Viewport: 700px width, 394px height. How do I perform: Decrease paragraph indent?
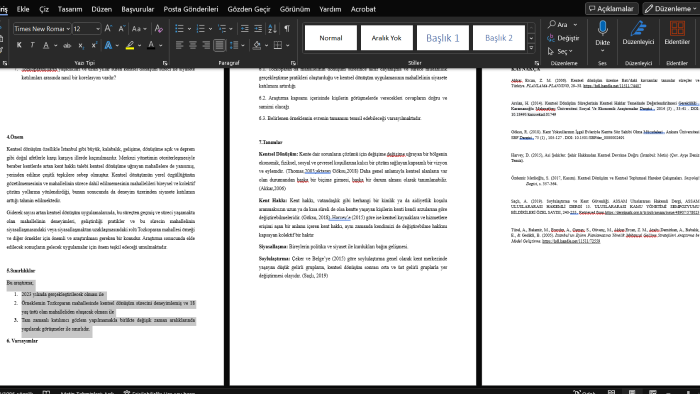click(244, 29)
